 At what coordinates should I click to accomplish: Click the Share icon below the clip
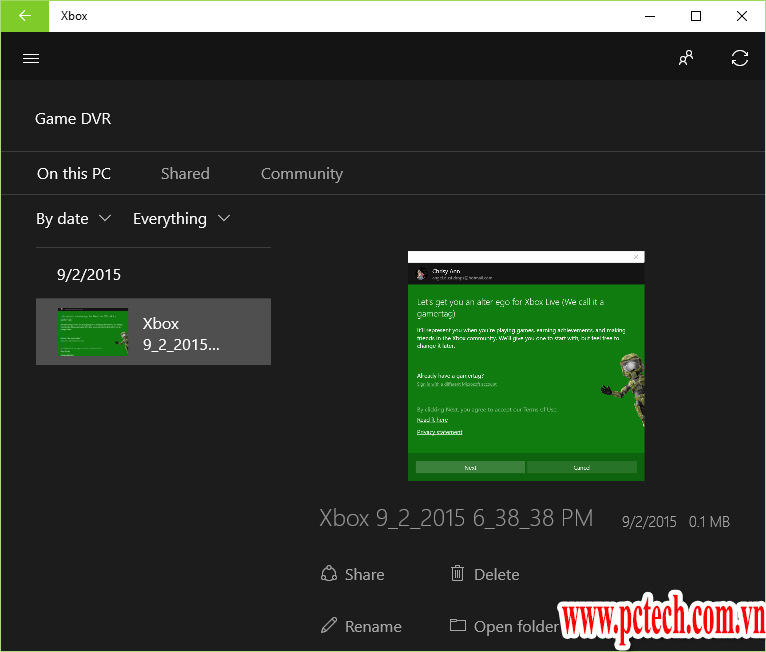[x=329, y=574]
